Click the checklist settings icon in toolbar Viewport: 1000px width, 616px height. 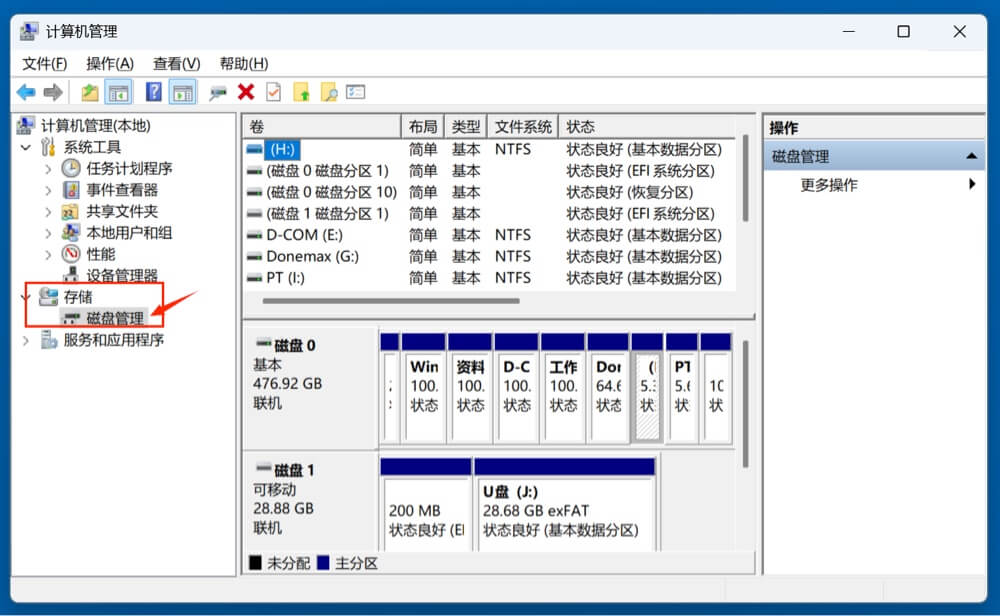(355, 93)
